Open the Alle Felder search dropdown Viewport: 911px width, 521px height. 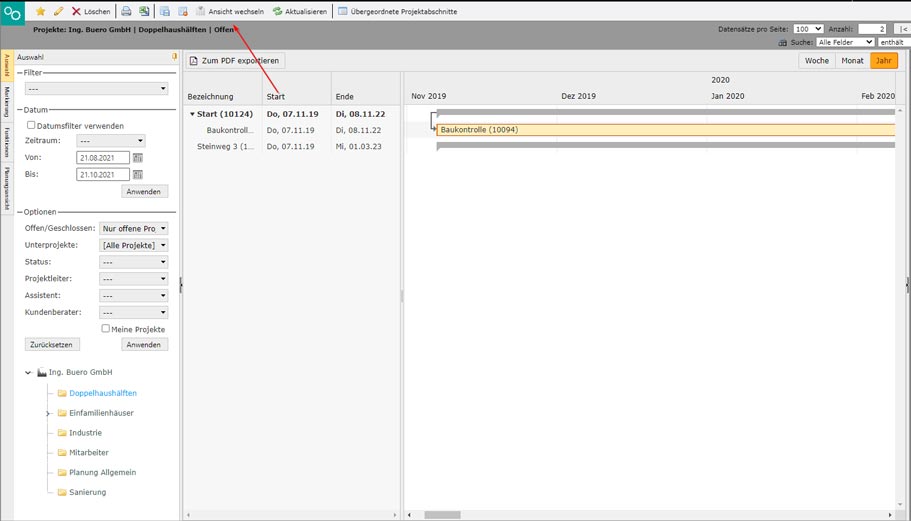click(845, 42)
